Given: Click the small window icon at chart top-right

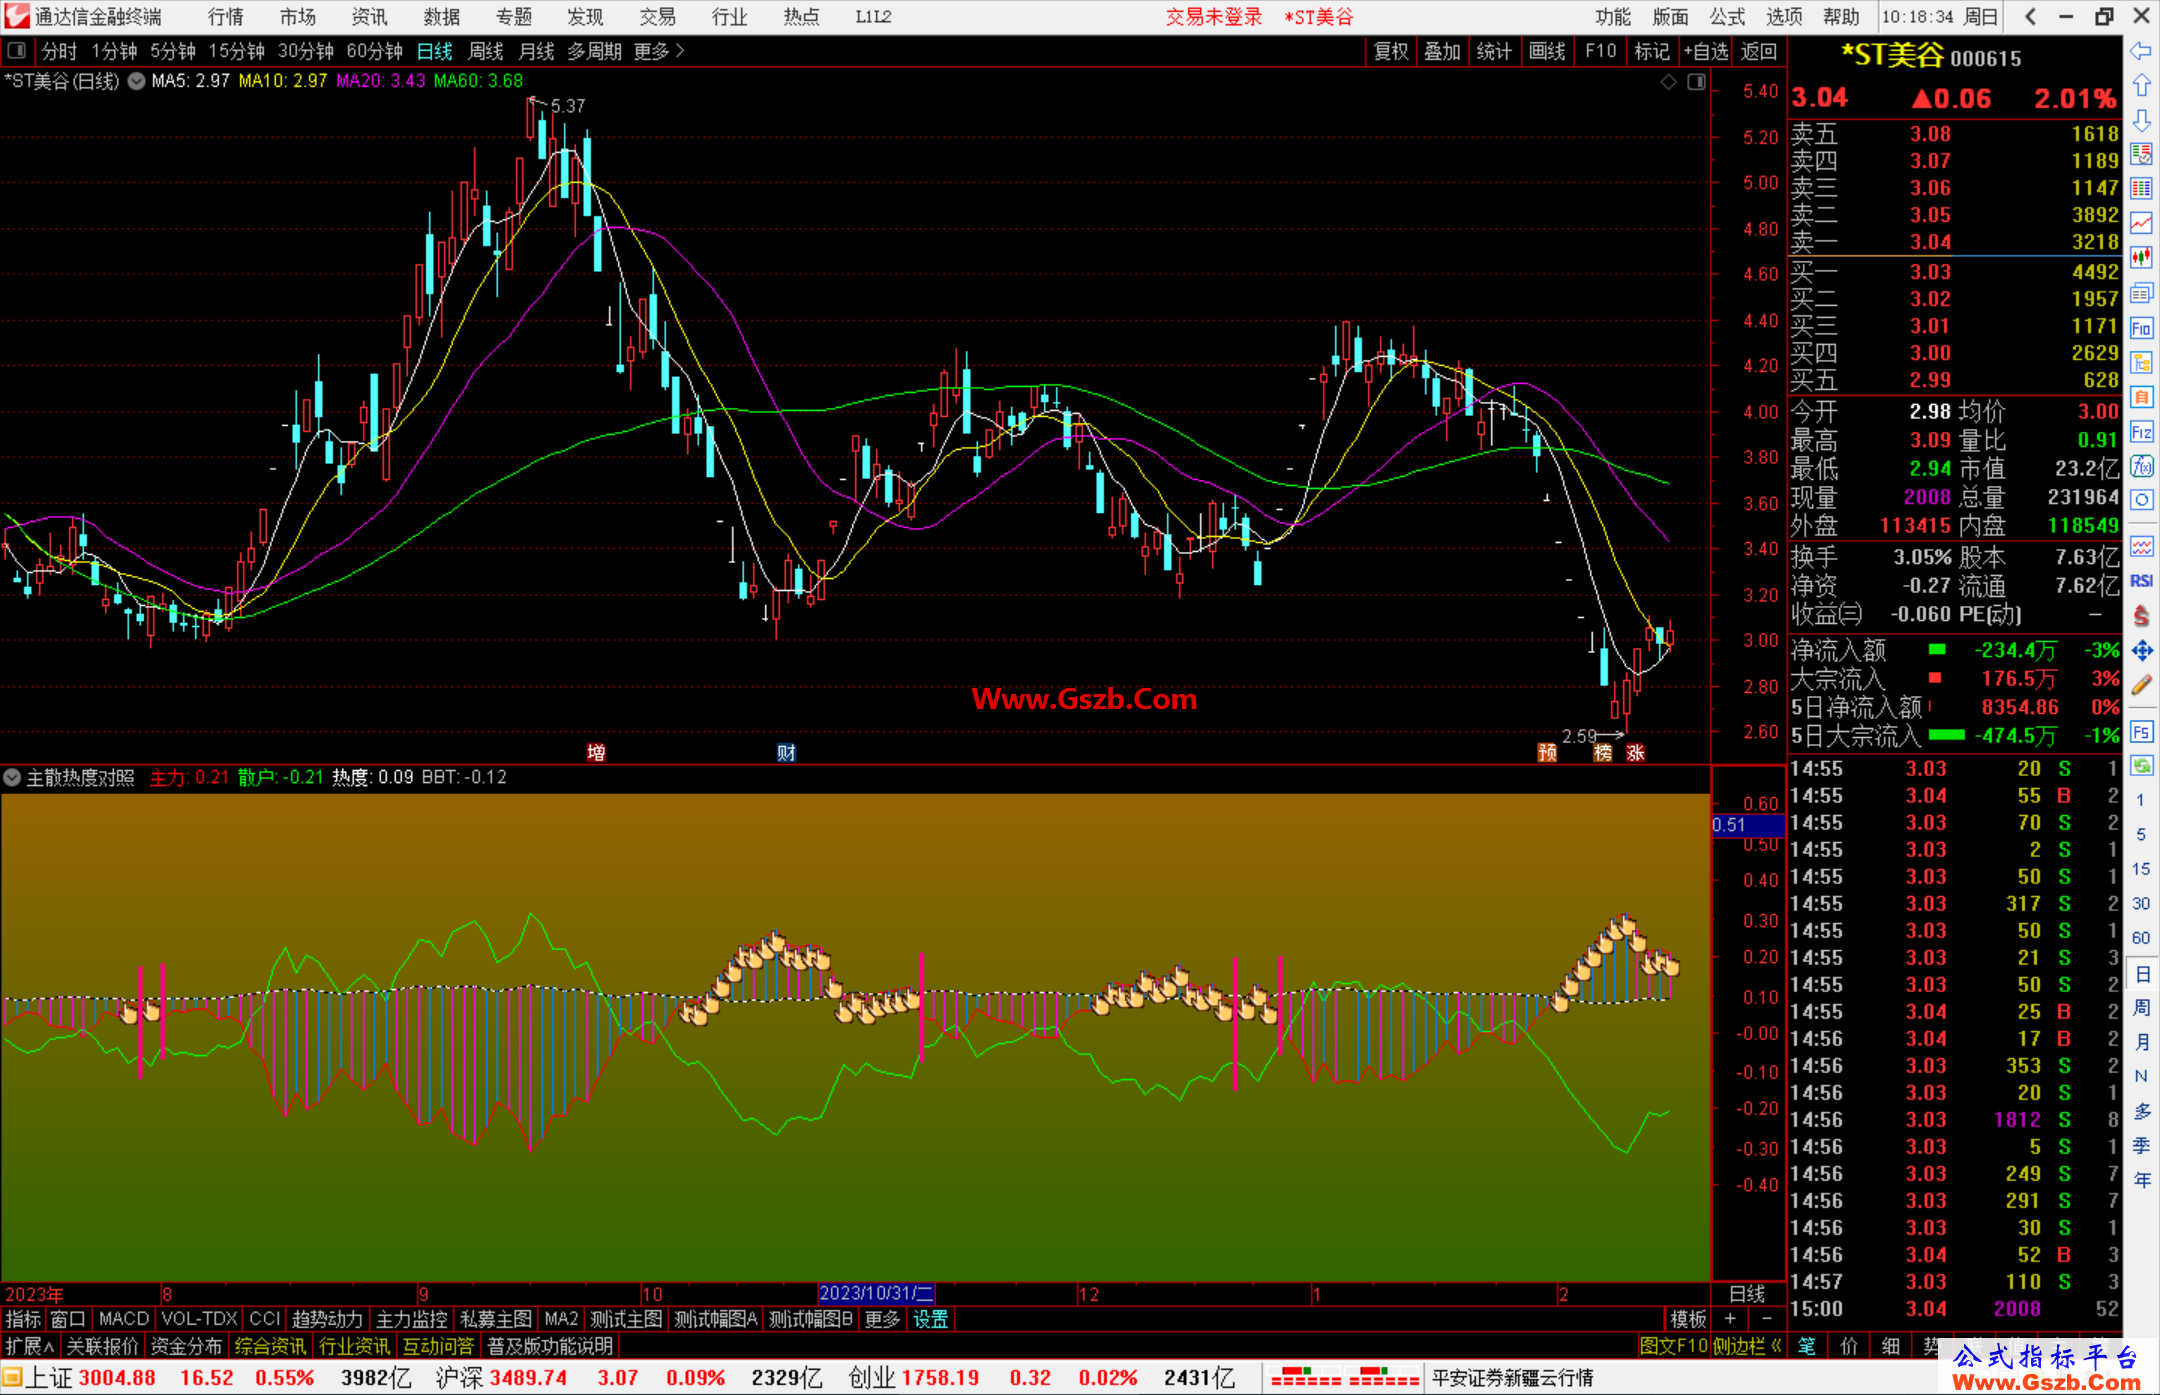Looking at the screenshot, I should pyautogui.click(x=1696, y=82).
